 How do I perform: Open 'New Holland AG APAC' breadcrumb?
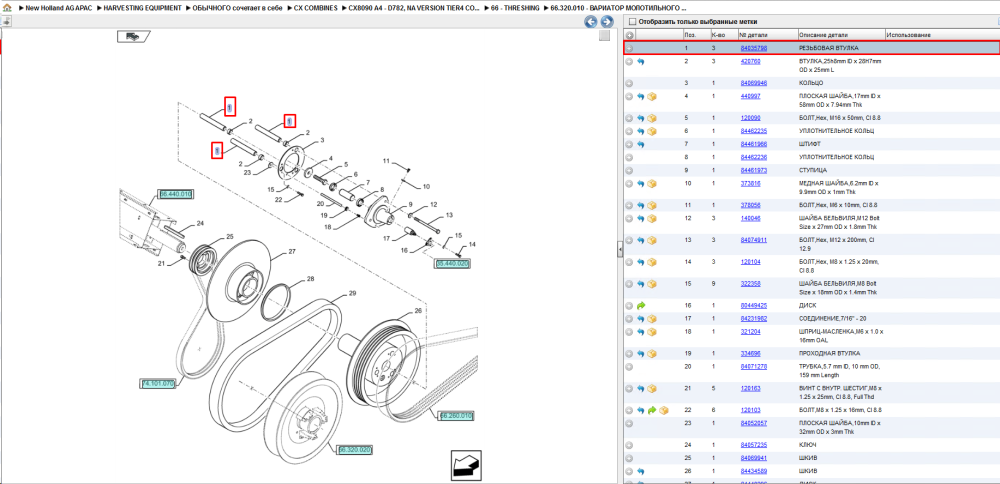[57, 8]
